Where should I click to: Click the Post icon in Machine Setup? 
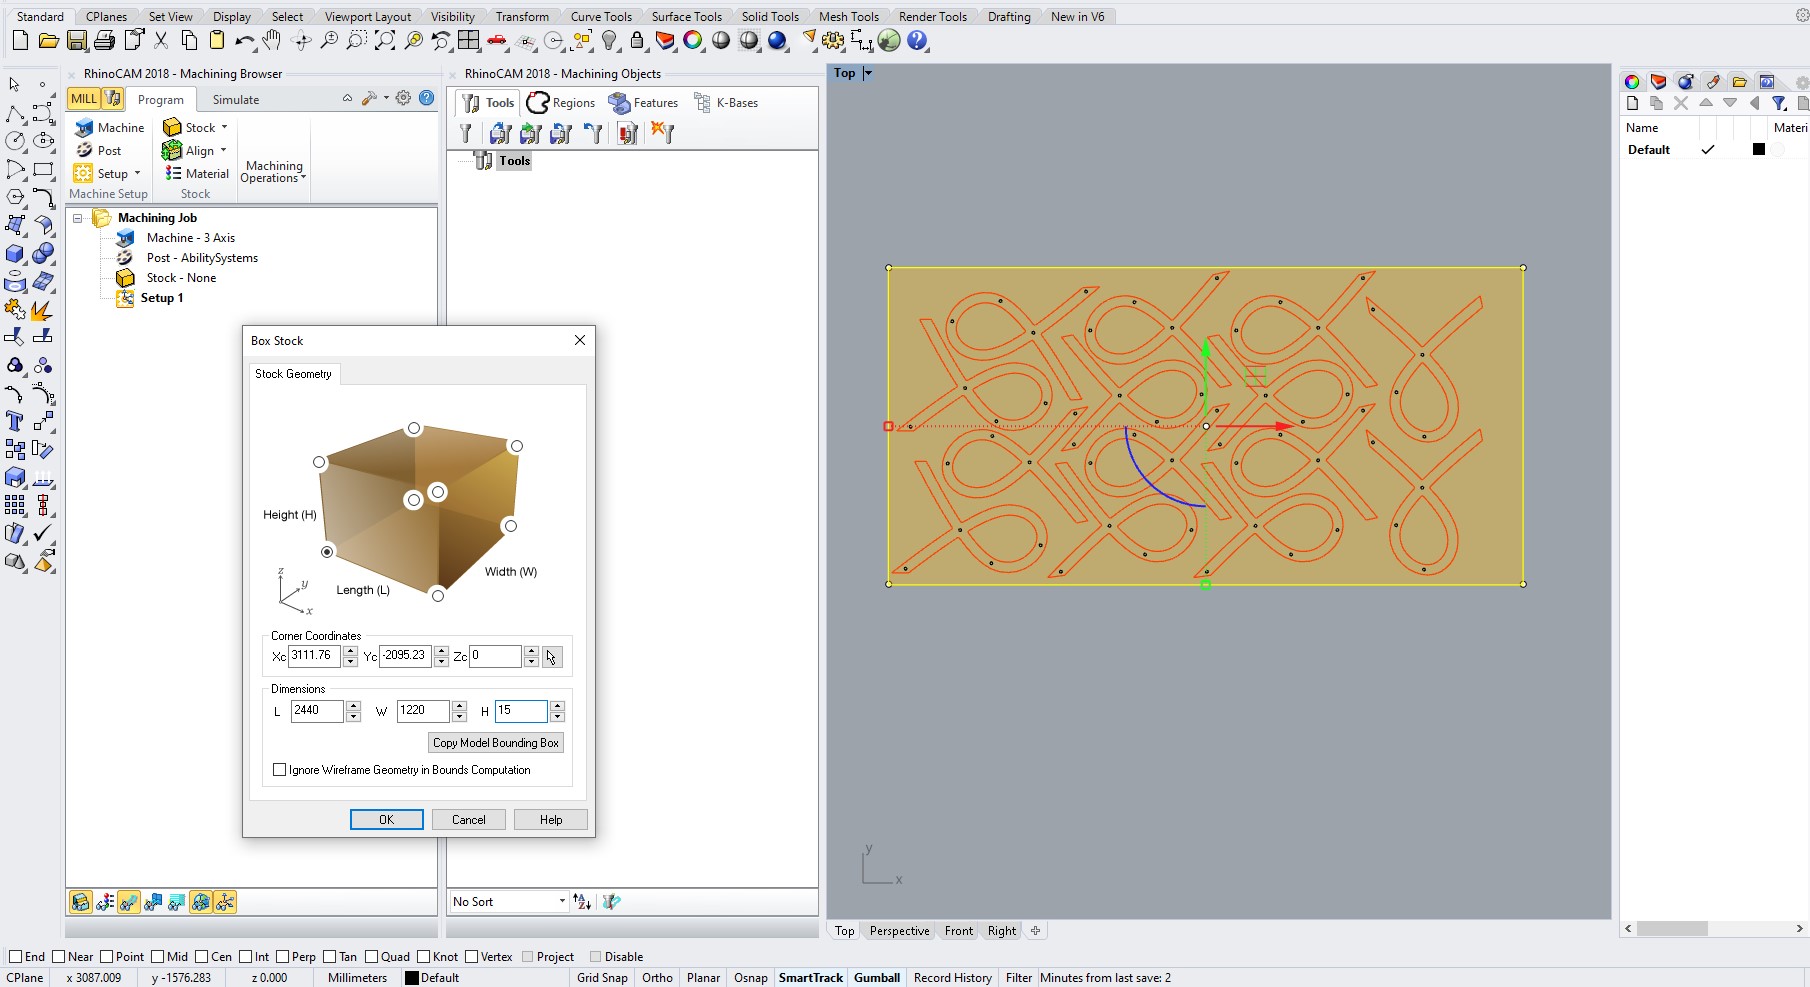[x=84, y=150]
